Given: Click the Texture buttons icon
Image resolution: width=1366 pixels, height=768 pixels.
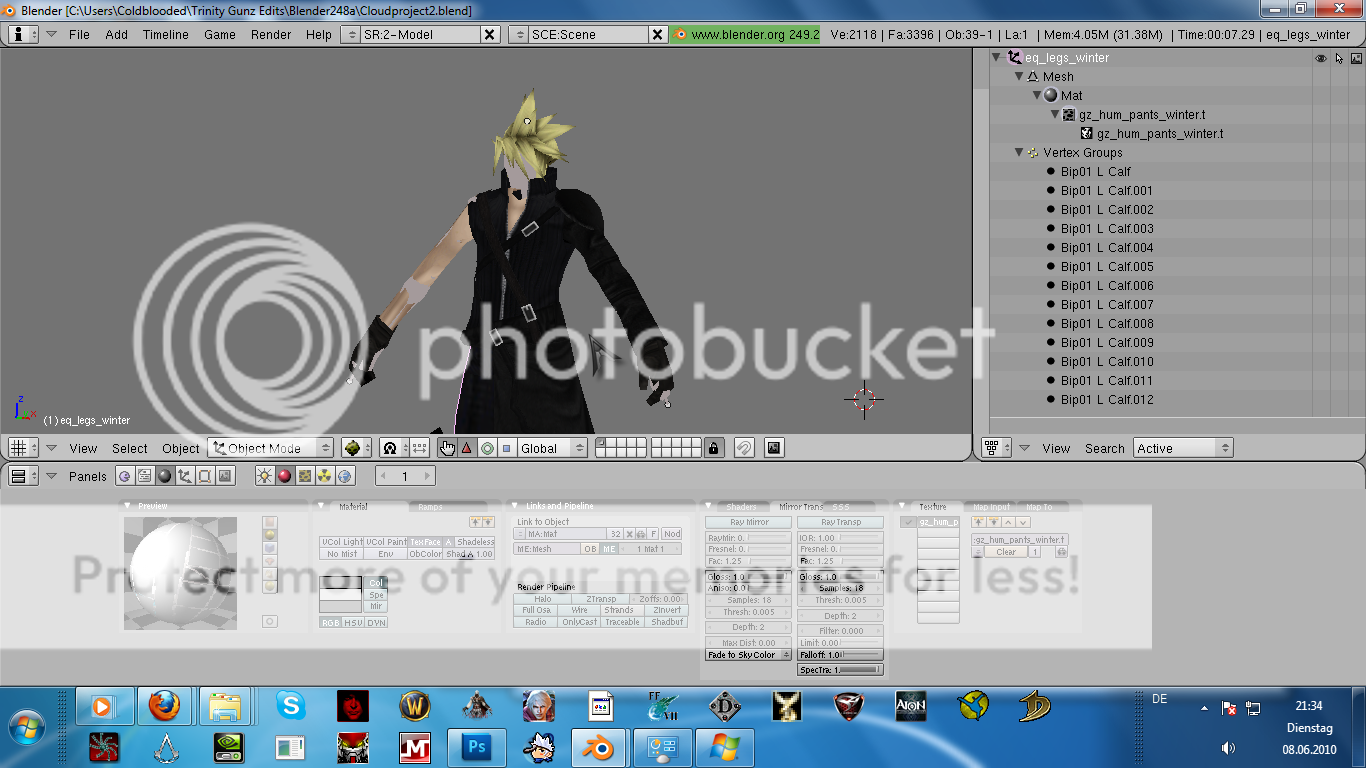Looking at the screenshot, I should tap(305, 476).
